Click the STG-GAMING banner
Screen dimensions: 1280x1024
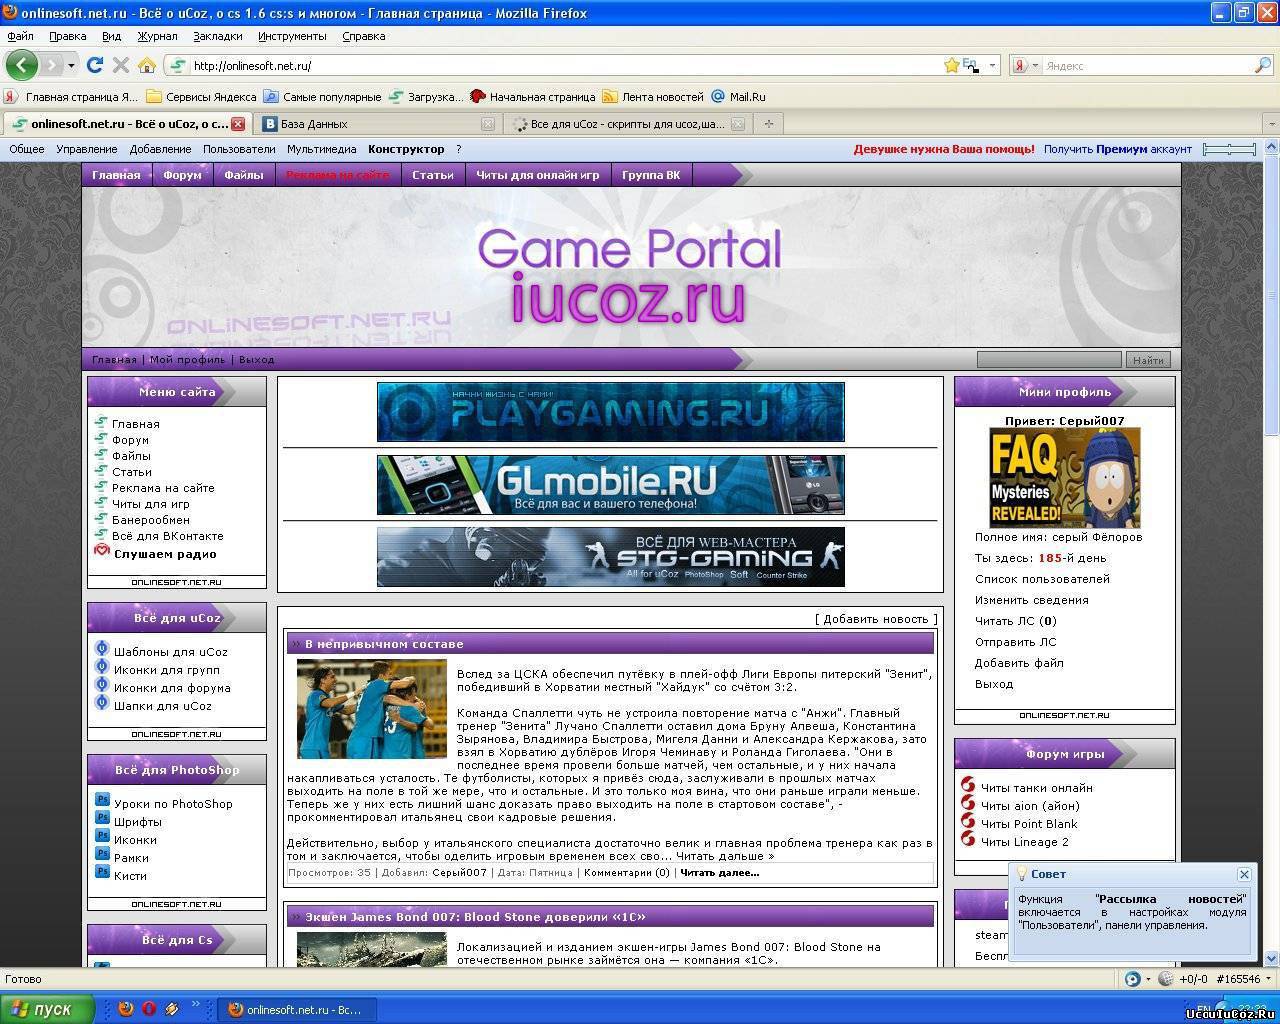click(611, 557)
